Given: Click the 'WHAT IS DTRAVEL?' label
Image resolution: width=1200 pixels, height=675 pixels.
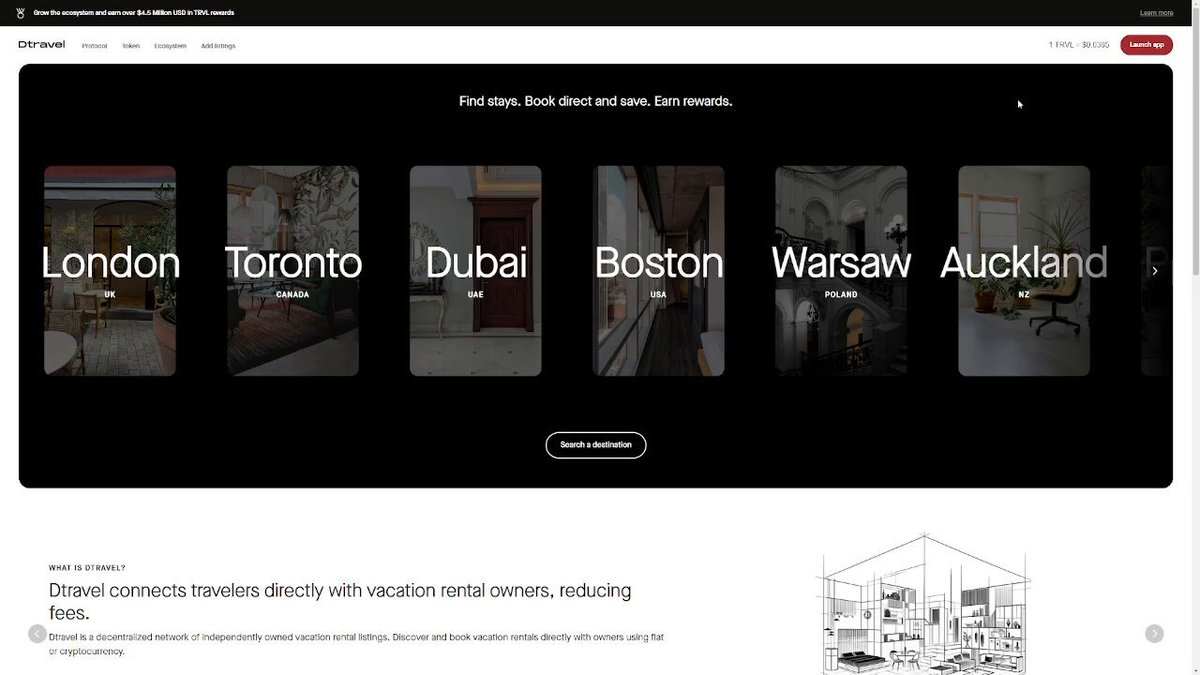Looking at the screenshot, I should point(87,568).
